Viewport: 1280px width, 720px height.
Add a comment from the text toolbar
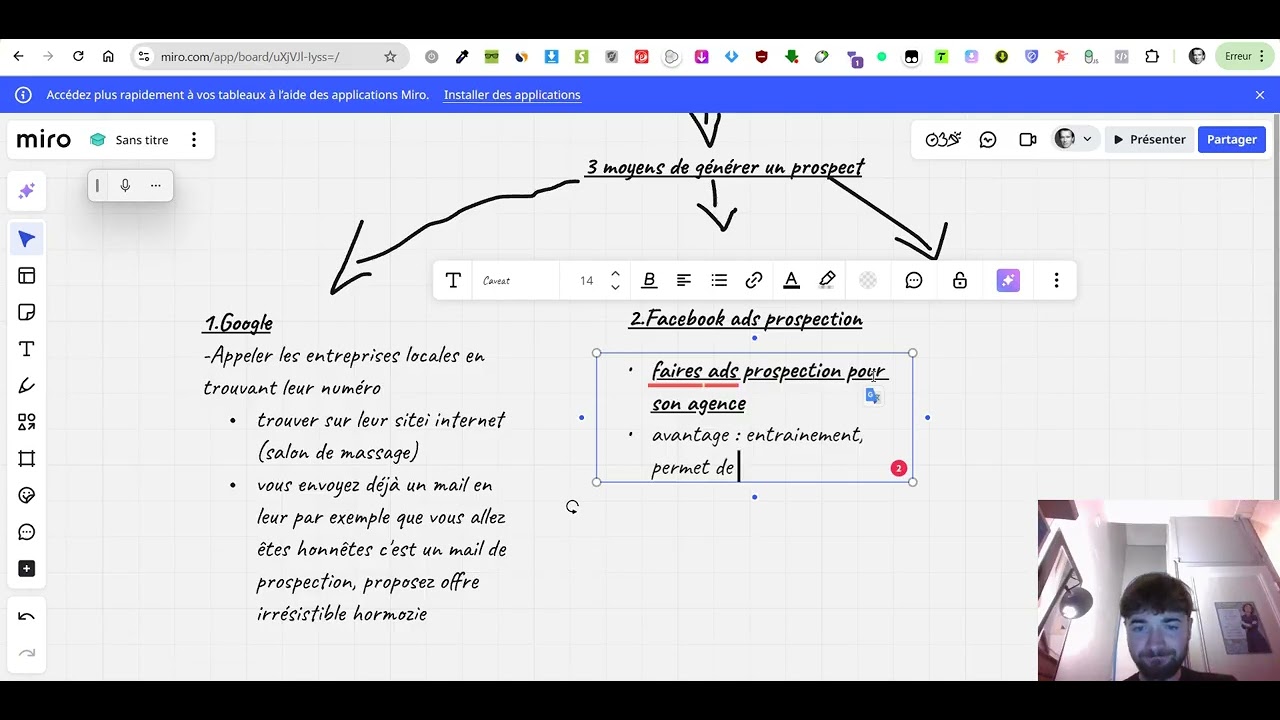point(914,281)
